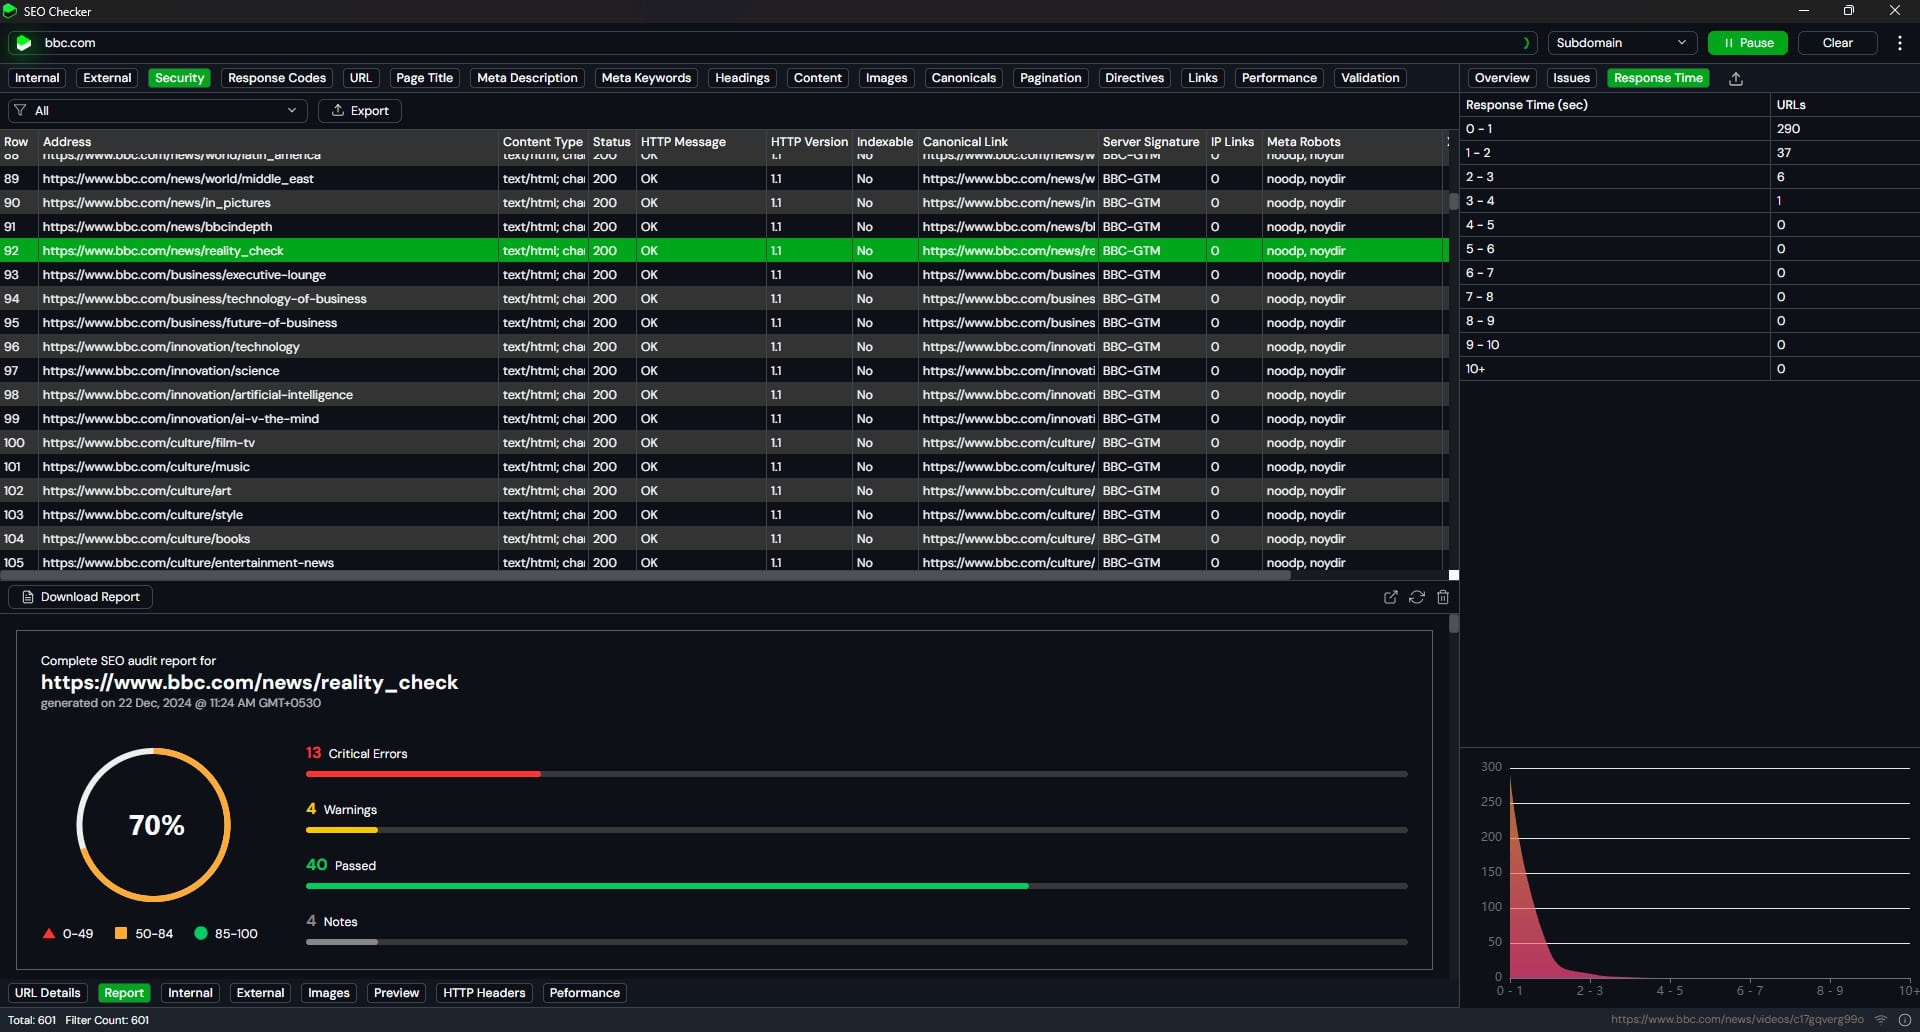This screenshot has height=1032, width=1920.
Task: Open report in external window icon
Action: (x=1390, y=597)
